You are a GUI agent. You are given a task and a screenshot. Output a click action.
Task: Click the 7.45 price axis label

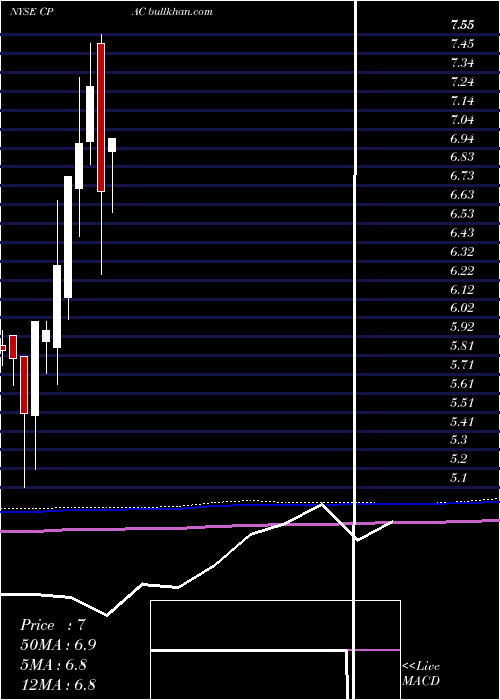coord(462,44)
